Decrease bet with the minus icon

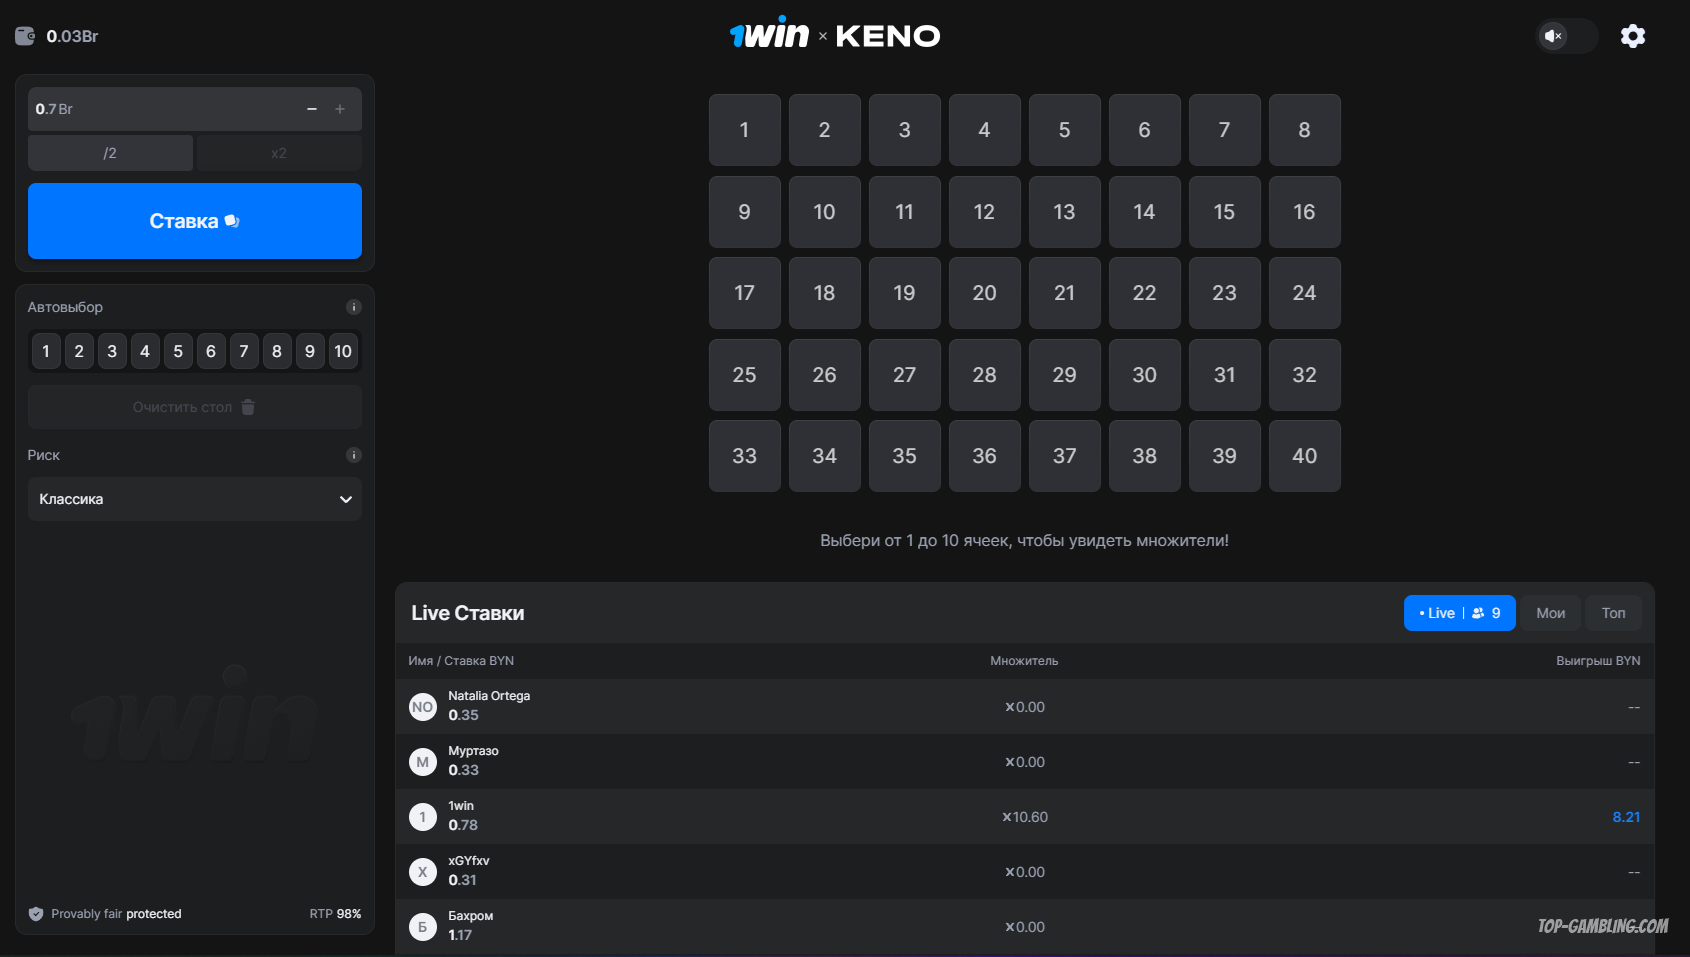312,109
